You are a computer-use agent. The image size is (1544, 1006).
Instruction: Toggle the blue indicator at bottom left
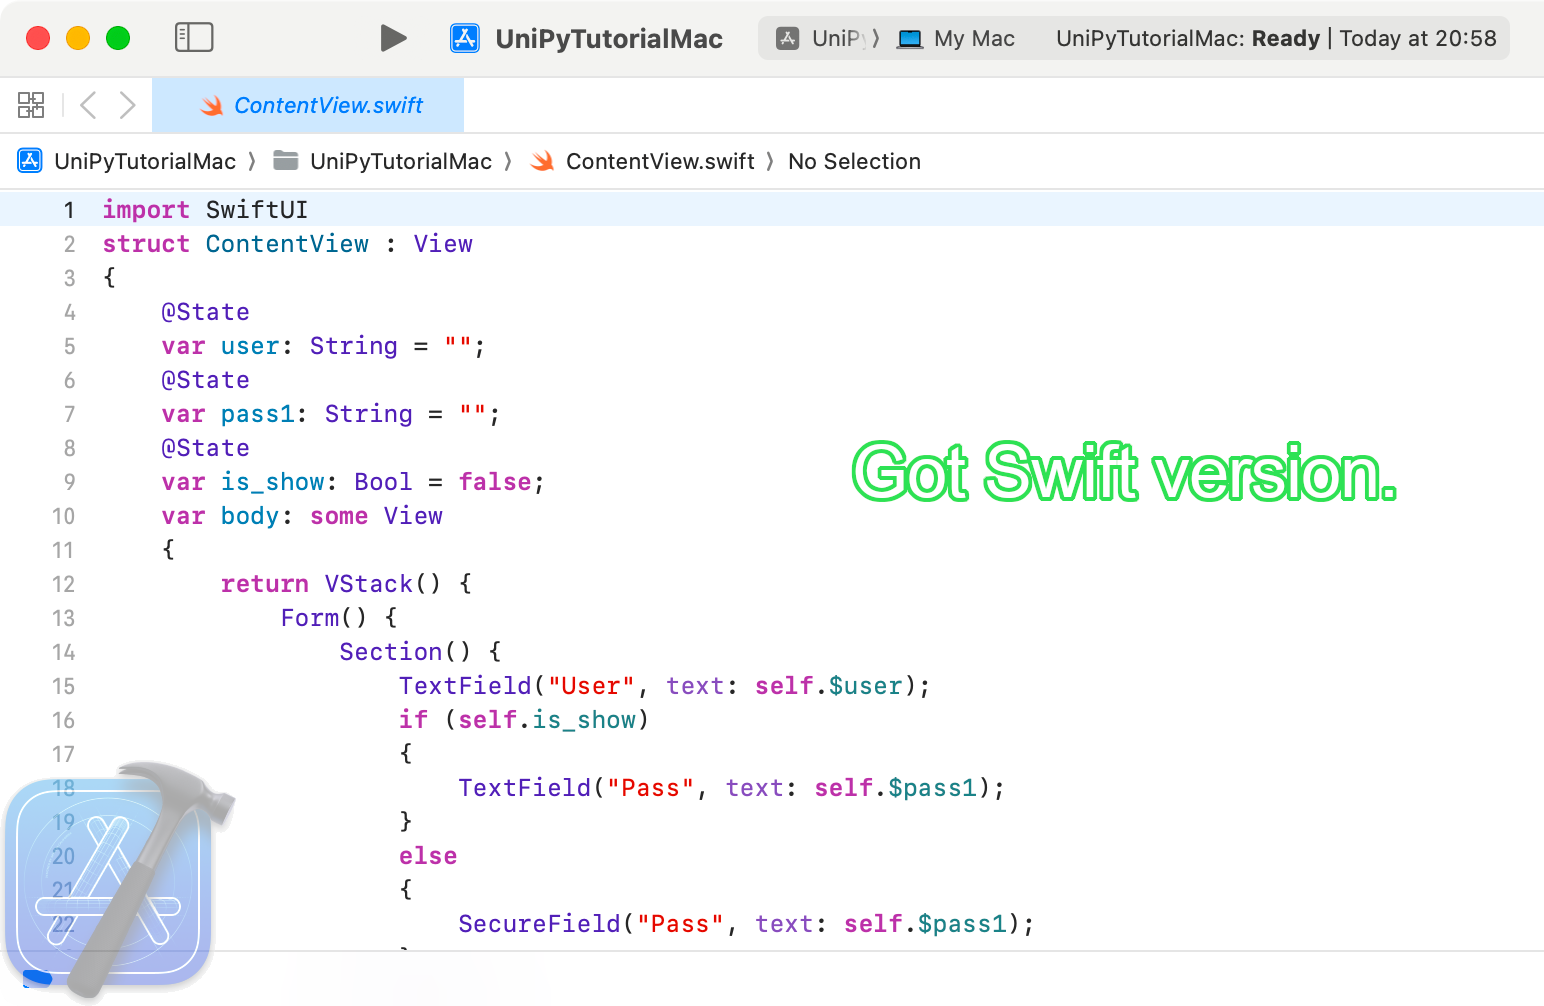coord(38,978)
